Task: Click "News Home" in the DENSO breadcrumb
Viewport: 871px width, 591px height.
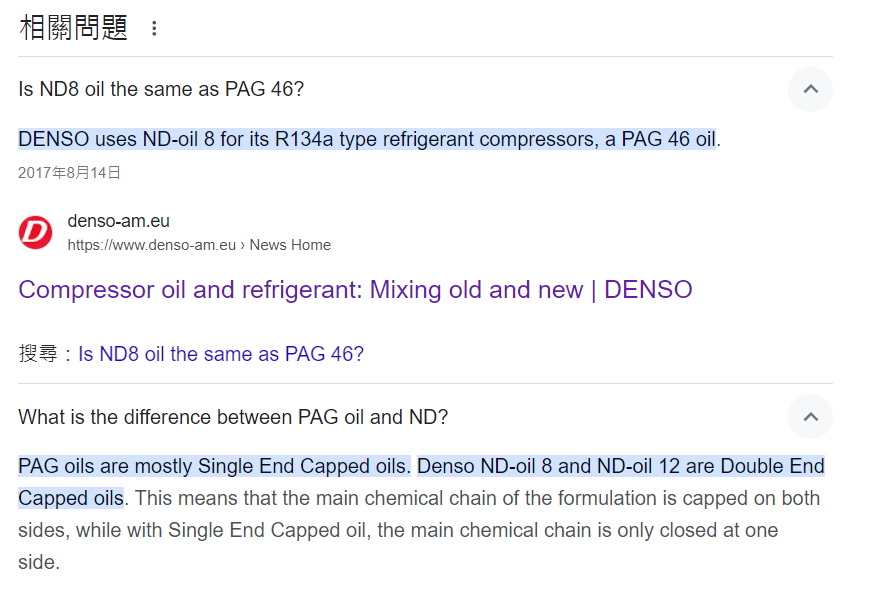Action: click(x=290, y=245)
